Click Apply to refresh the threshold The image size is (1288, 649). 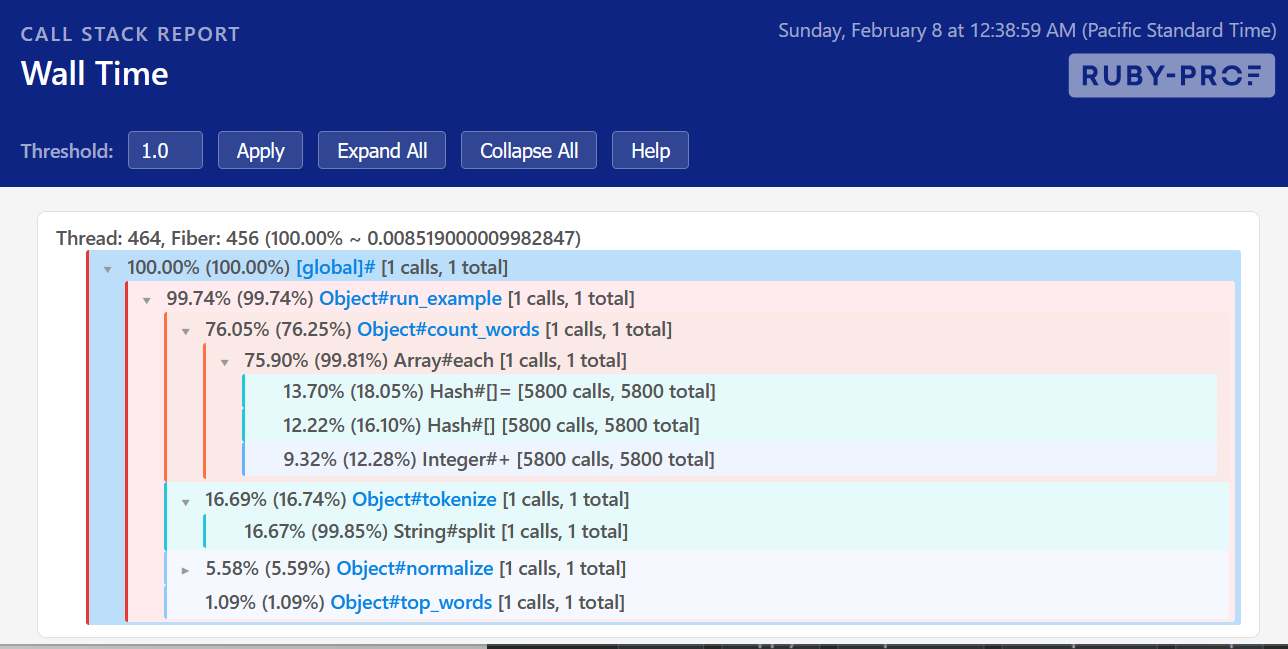point(260,150)
